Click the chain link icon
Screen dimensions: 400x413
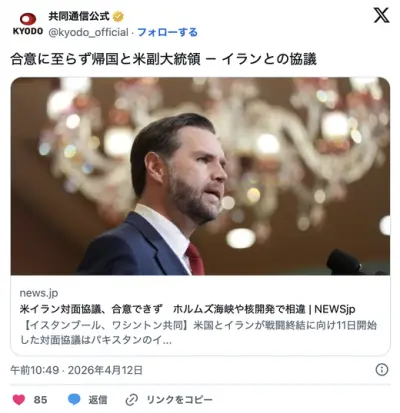[x=132, y=400]
